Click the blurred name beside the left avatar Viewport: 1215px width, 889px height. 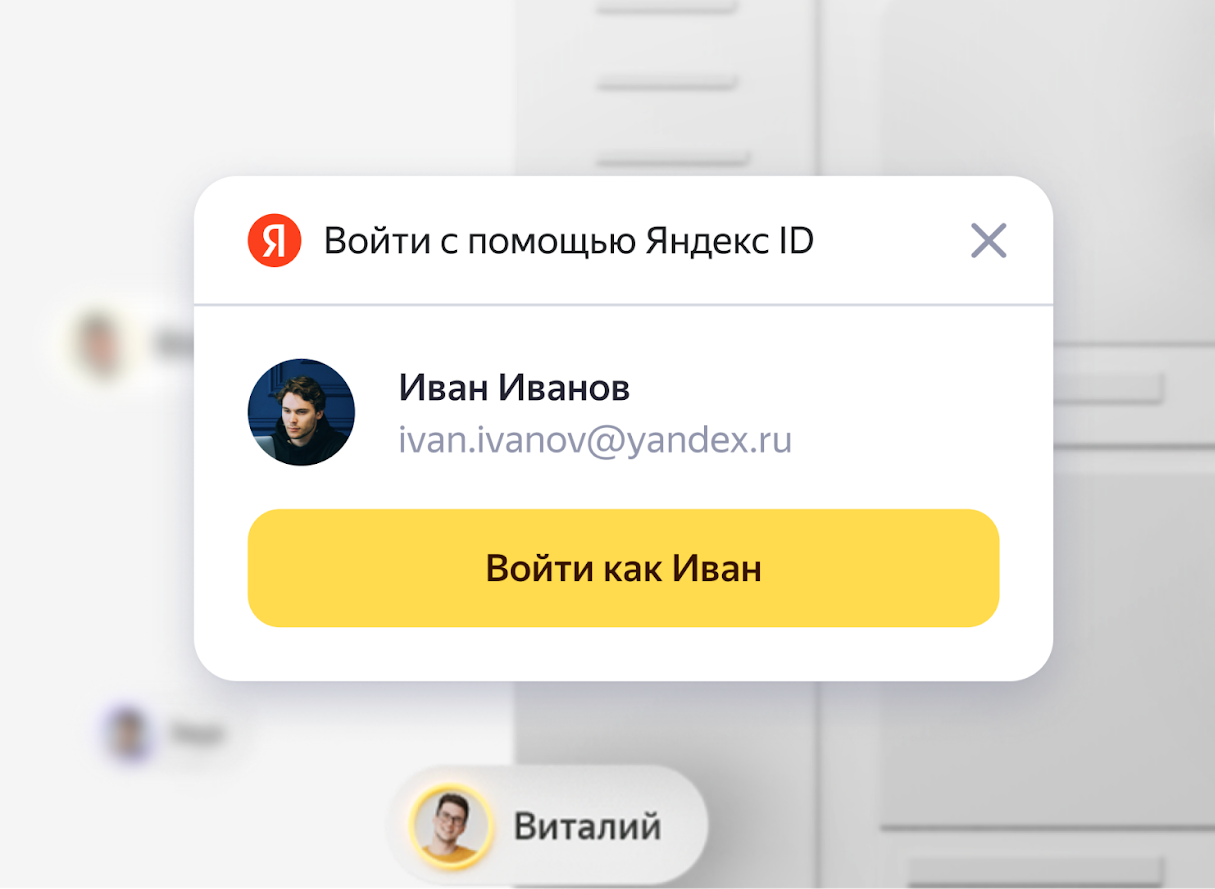click(172, 344)
